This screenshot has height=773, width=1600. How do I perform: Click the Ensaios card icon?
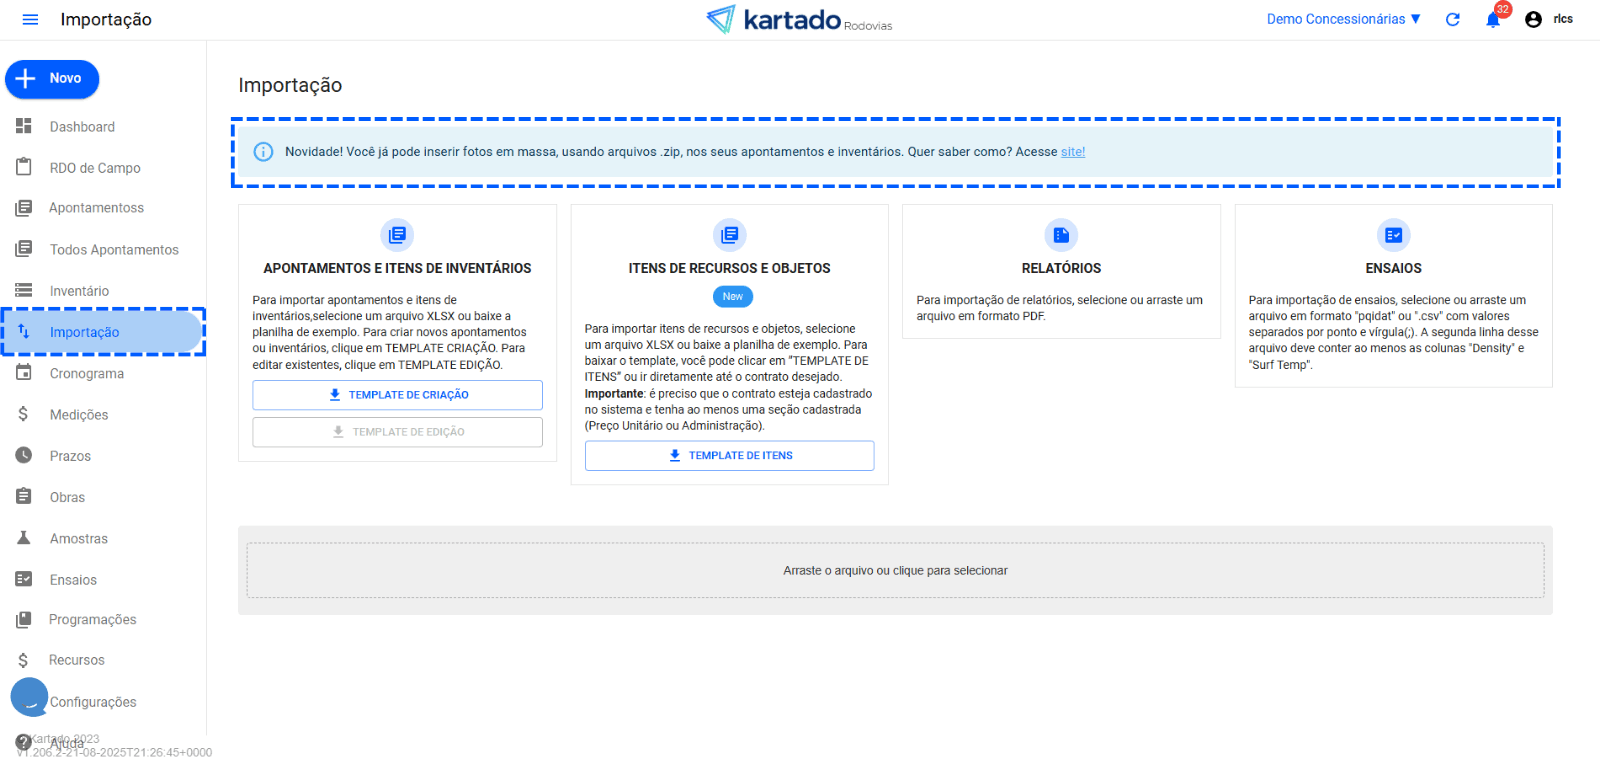[x=1393, y=235]
